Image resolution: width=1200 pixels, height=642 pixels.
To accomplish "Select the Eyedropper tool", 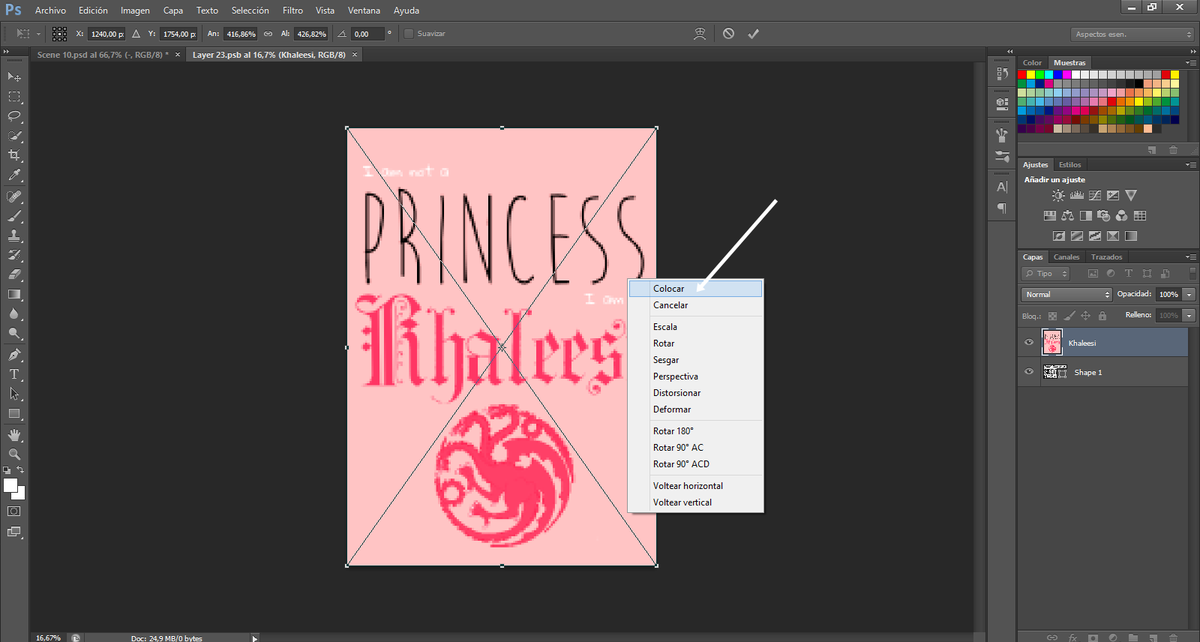I will pos(14,173).
